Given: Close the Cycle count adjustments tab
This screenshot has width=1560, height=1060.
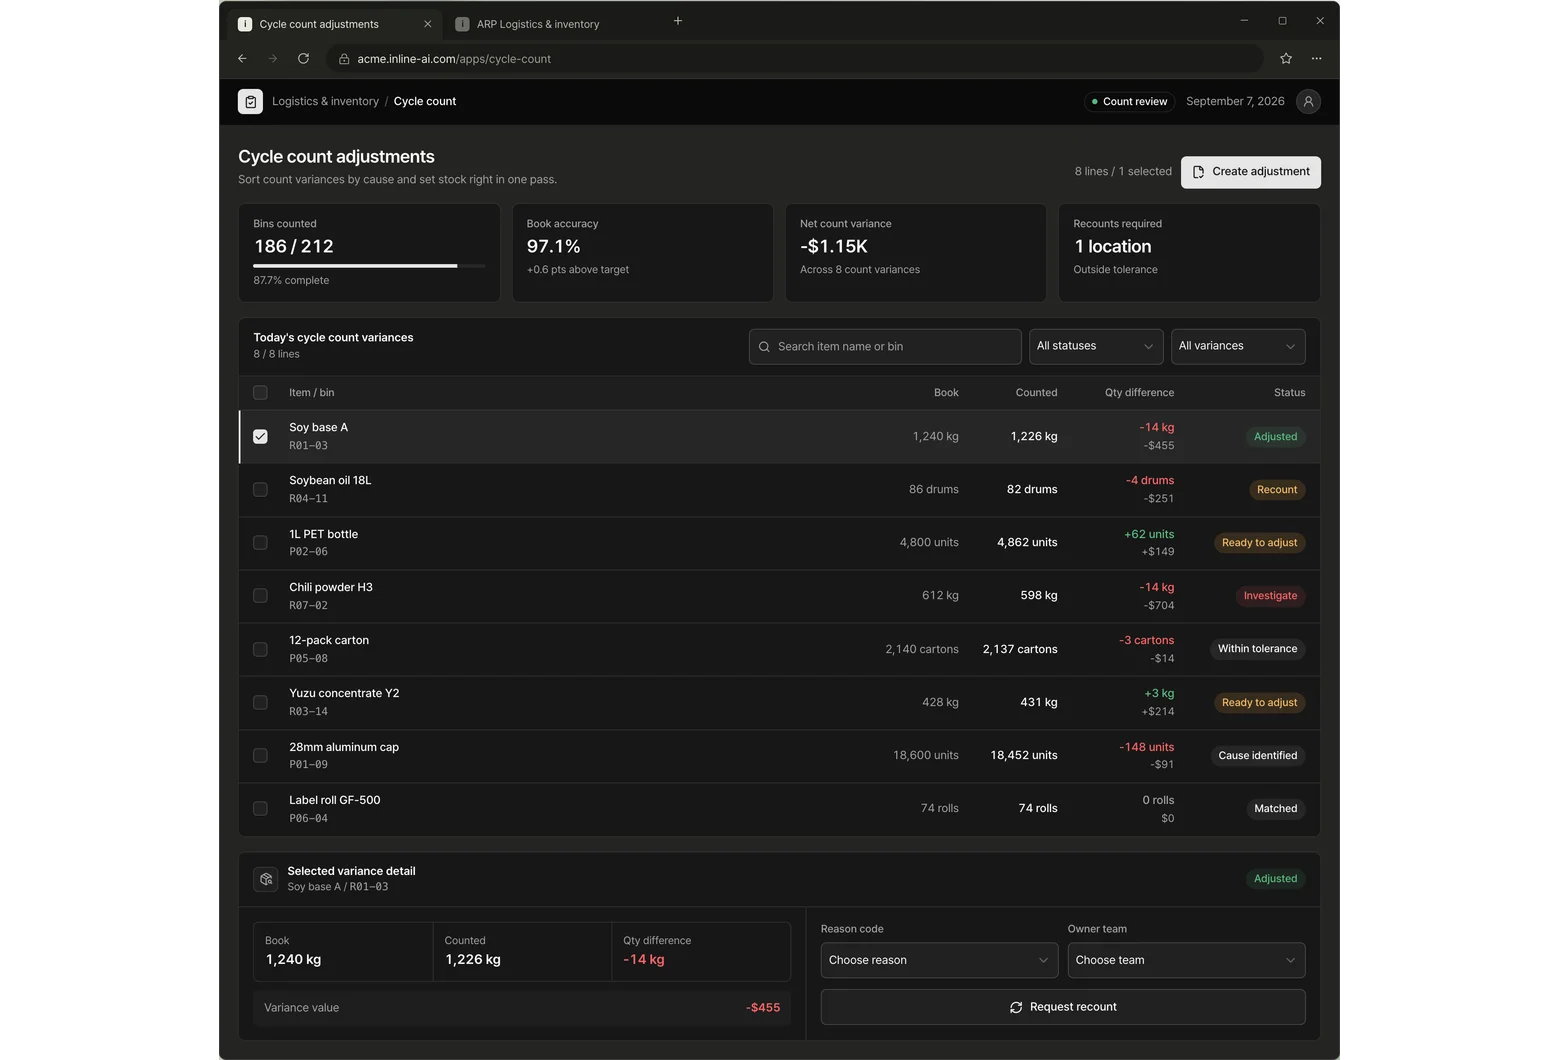Looking at the screenshot, I should pos(428,24).
